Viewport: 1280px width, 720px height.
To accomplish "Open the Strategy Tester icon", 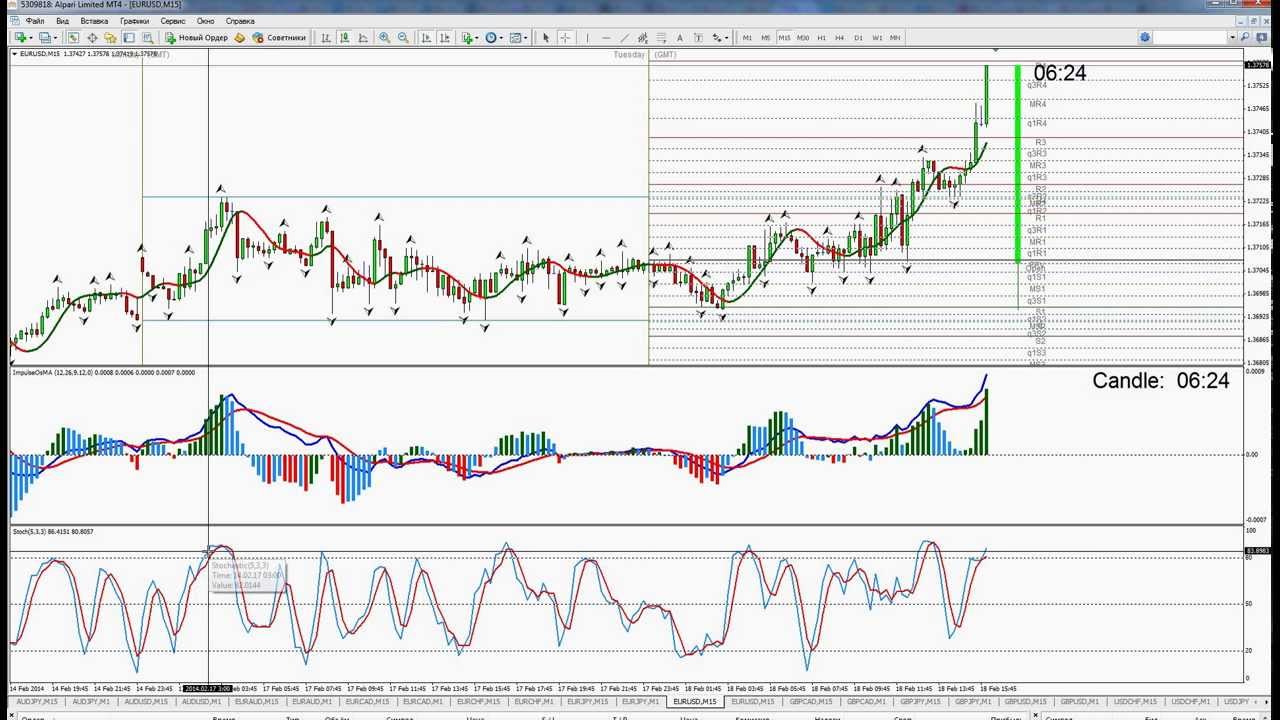I will click(147, 38).
